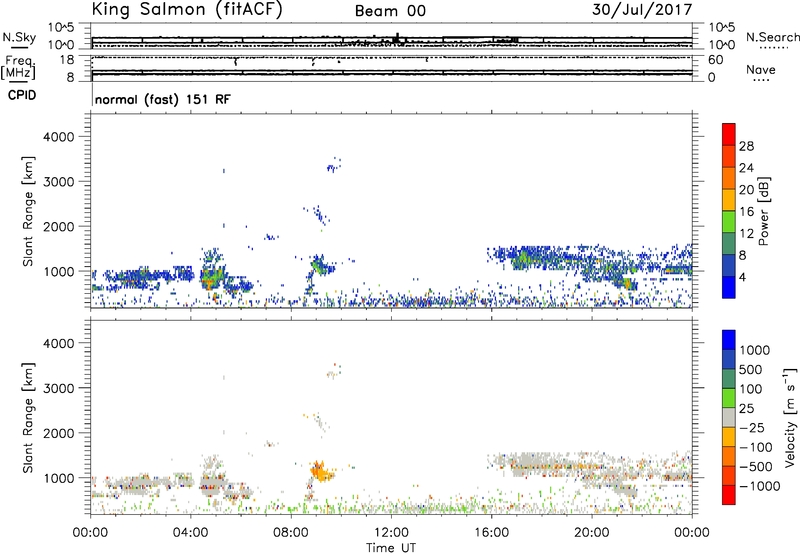This screenshot has width=800, height=554.
Task: Click the light green 12-16 dB Power segment
Action: pyautogui.click(x=729, y=221)
